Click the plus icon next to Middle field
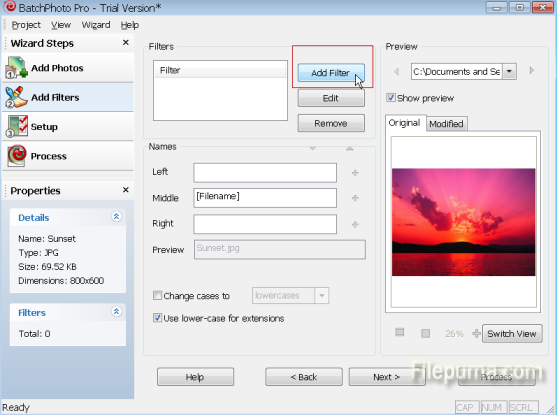 (355, 198)
